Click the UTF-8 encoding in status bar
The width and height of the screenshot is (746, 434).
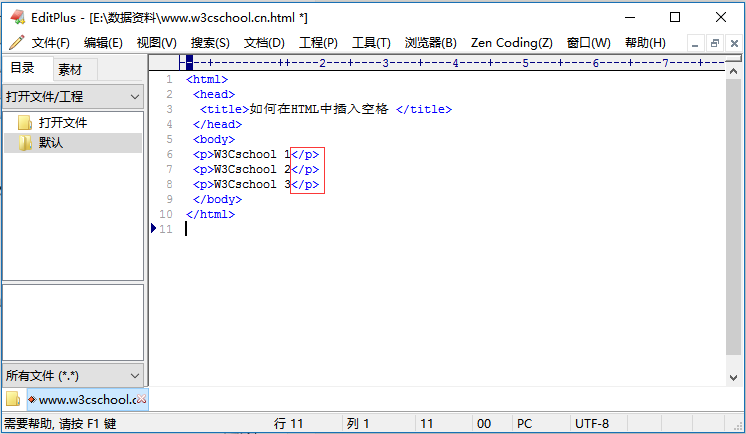pyautogui.click(x=591, y=424)
